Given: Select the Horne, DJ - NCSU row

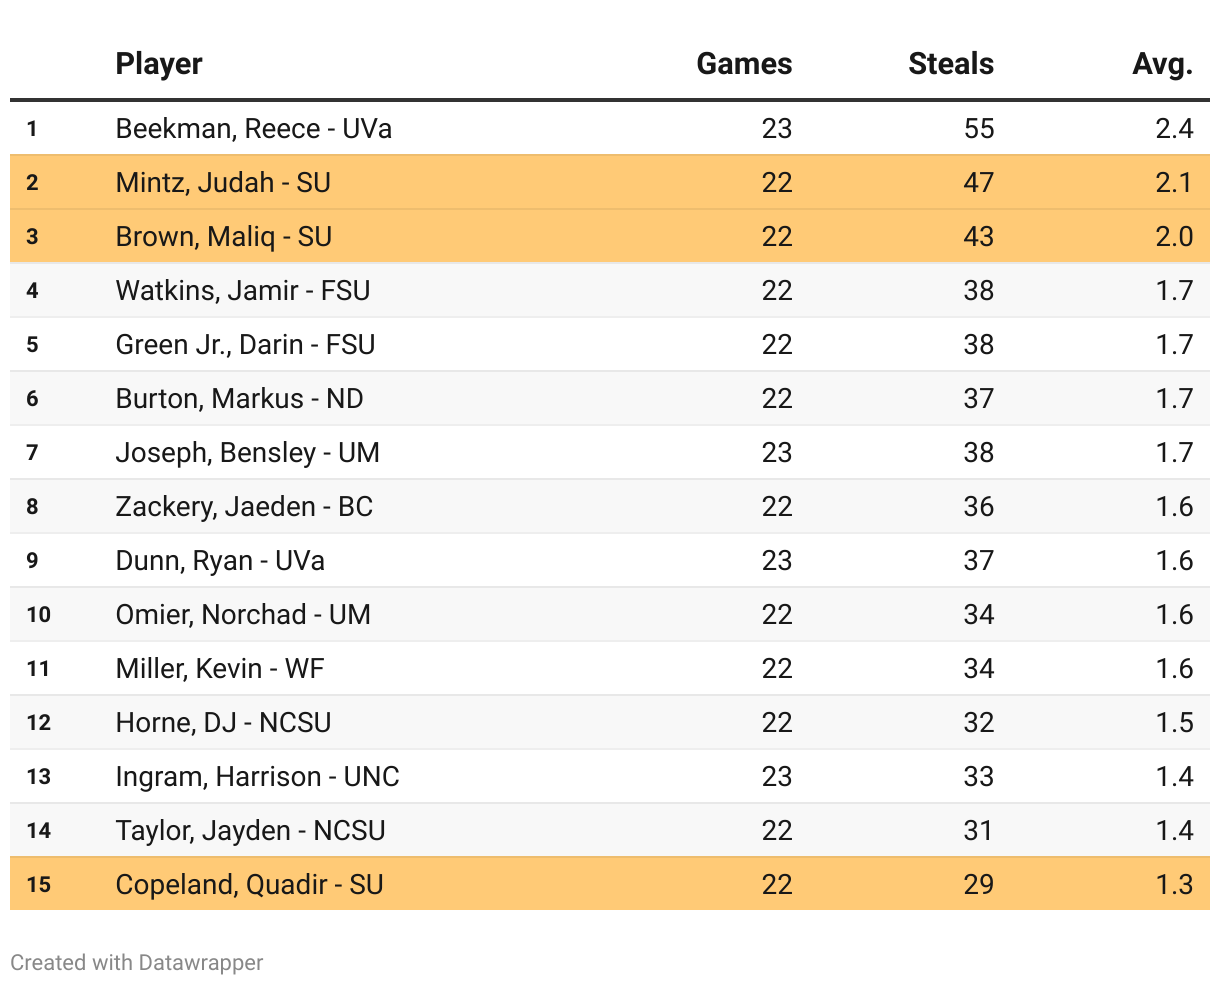Looking at the screenshot, I should 223,723.
